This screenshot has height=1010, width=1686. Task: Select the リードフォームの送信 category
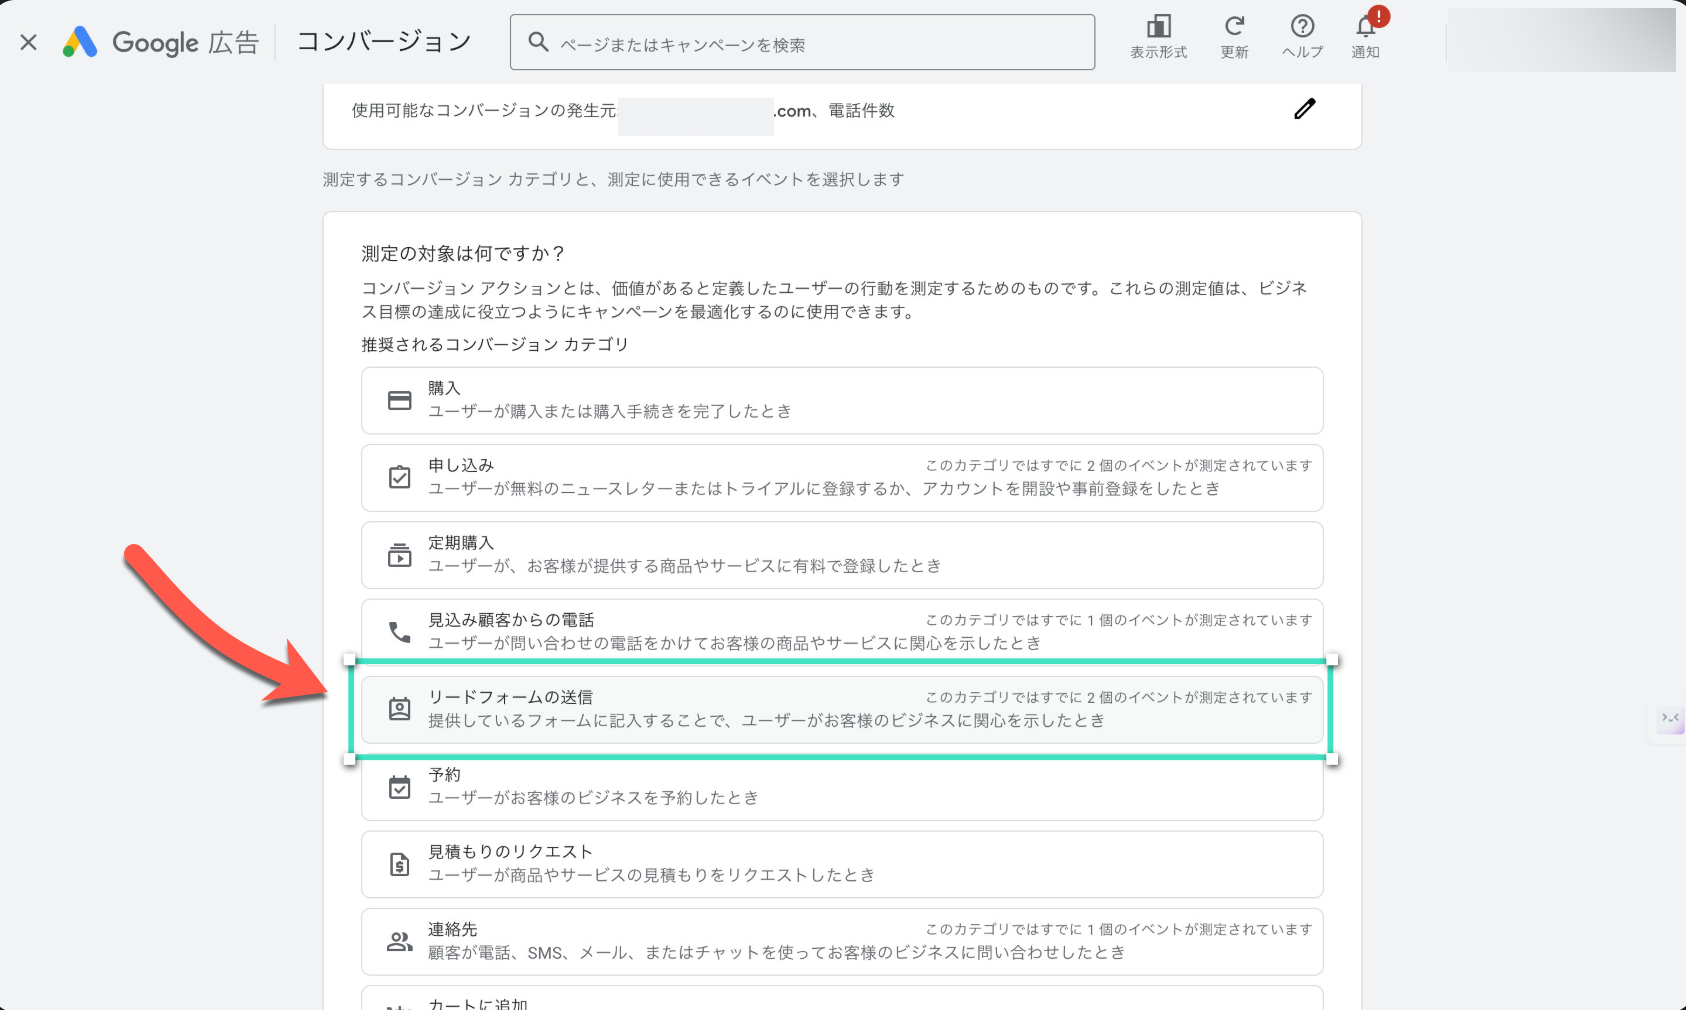coord(841,709)
